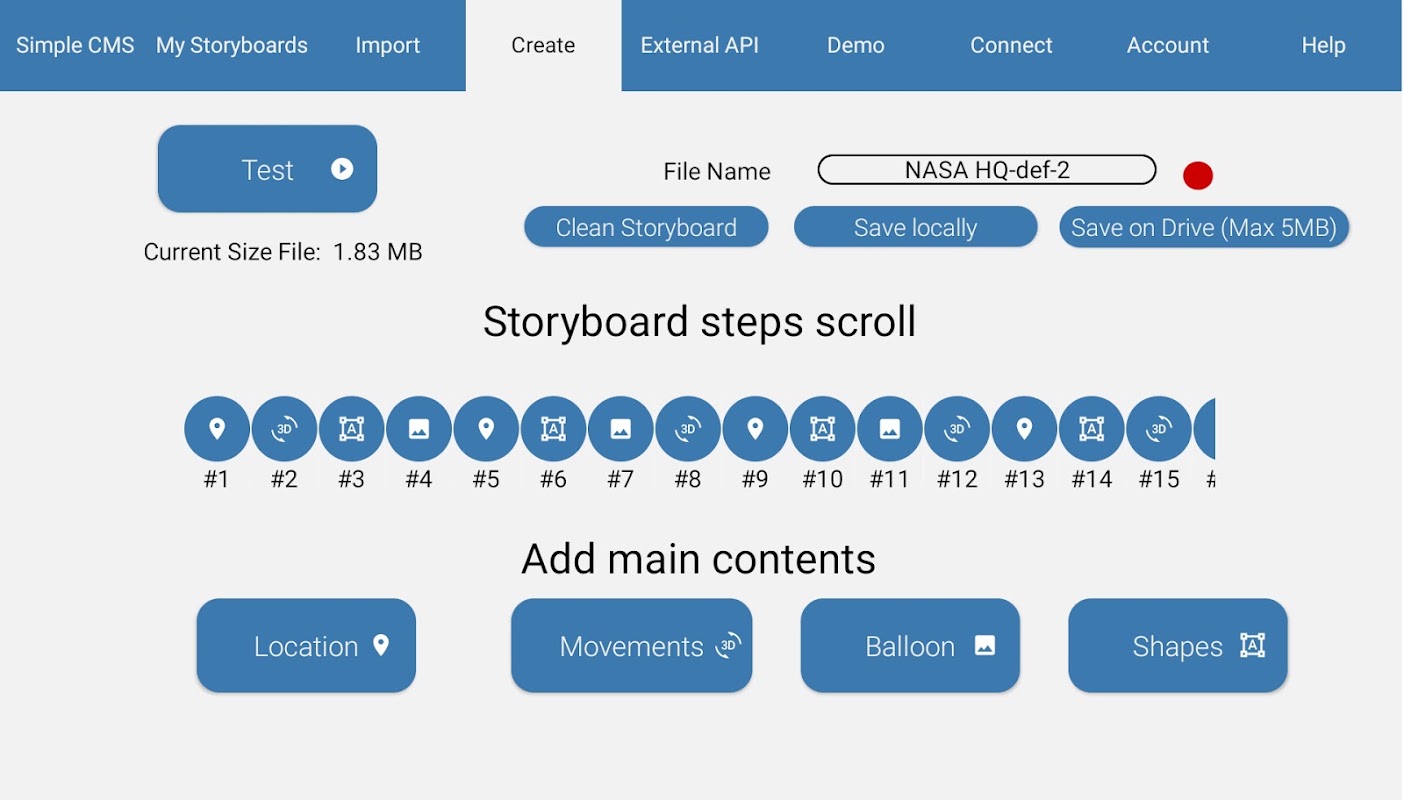This screenshot has height=800, width=1404.
Task: Select step #10 shapes icon
Action: (822, 429)
